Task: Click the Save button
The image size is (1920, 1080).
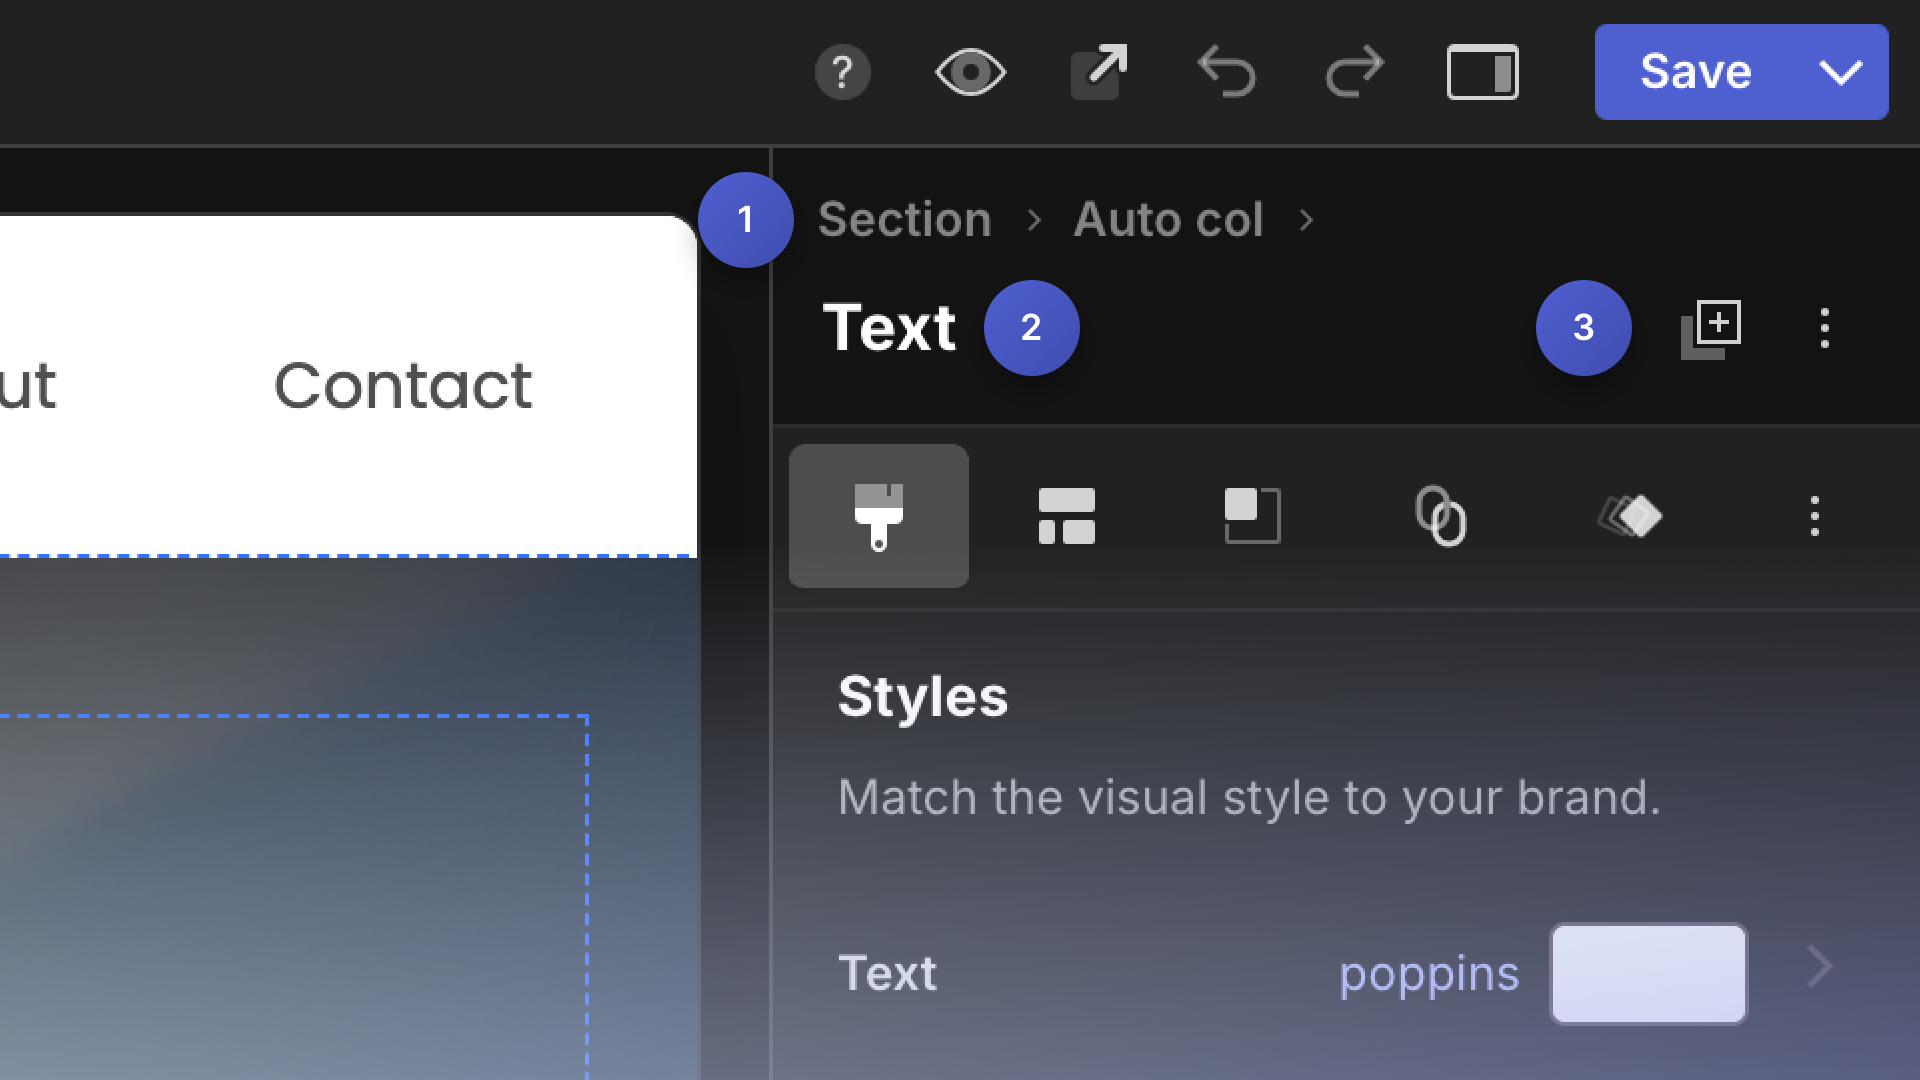Action: [x=1693, y=71]
